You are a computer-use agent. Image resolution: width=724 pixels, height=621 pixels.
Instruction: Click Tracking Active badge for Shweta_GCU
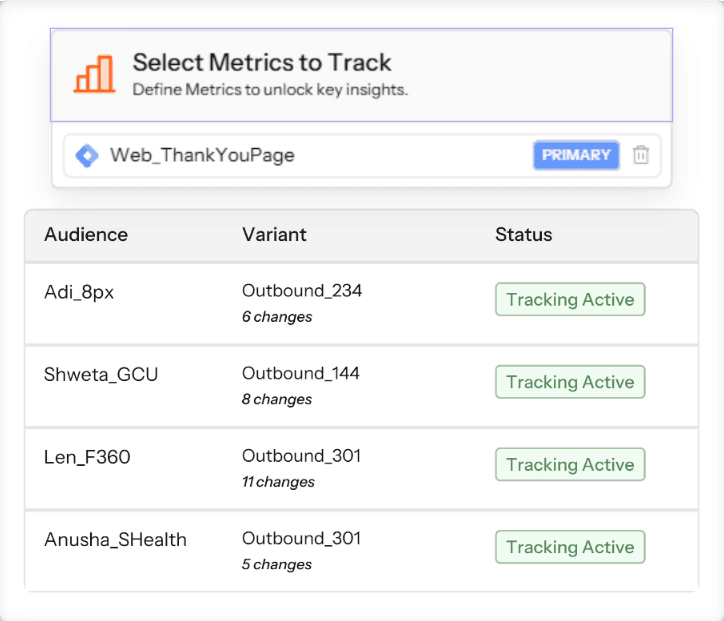[570, 382]
